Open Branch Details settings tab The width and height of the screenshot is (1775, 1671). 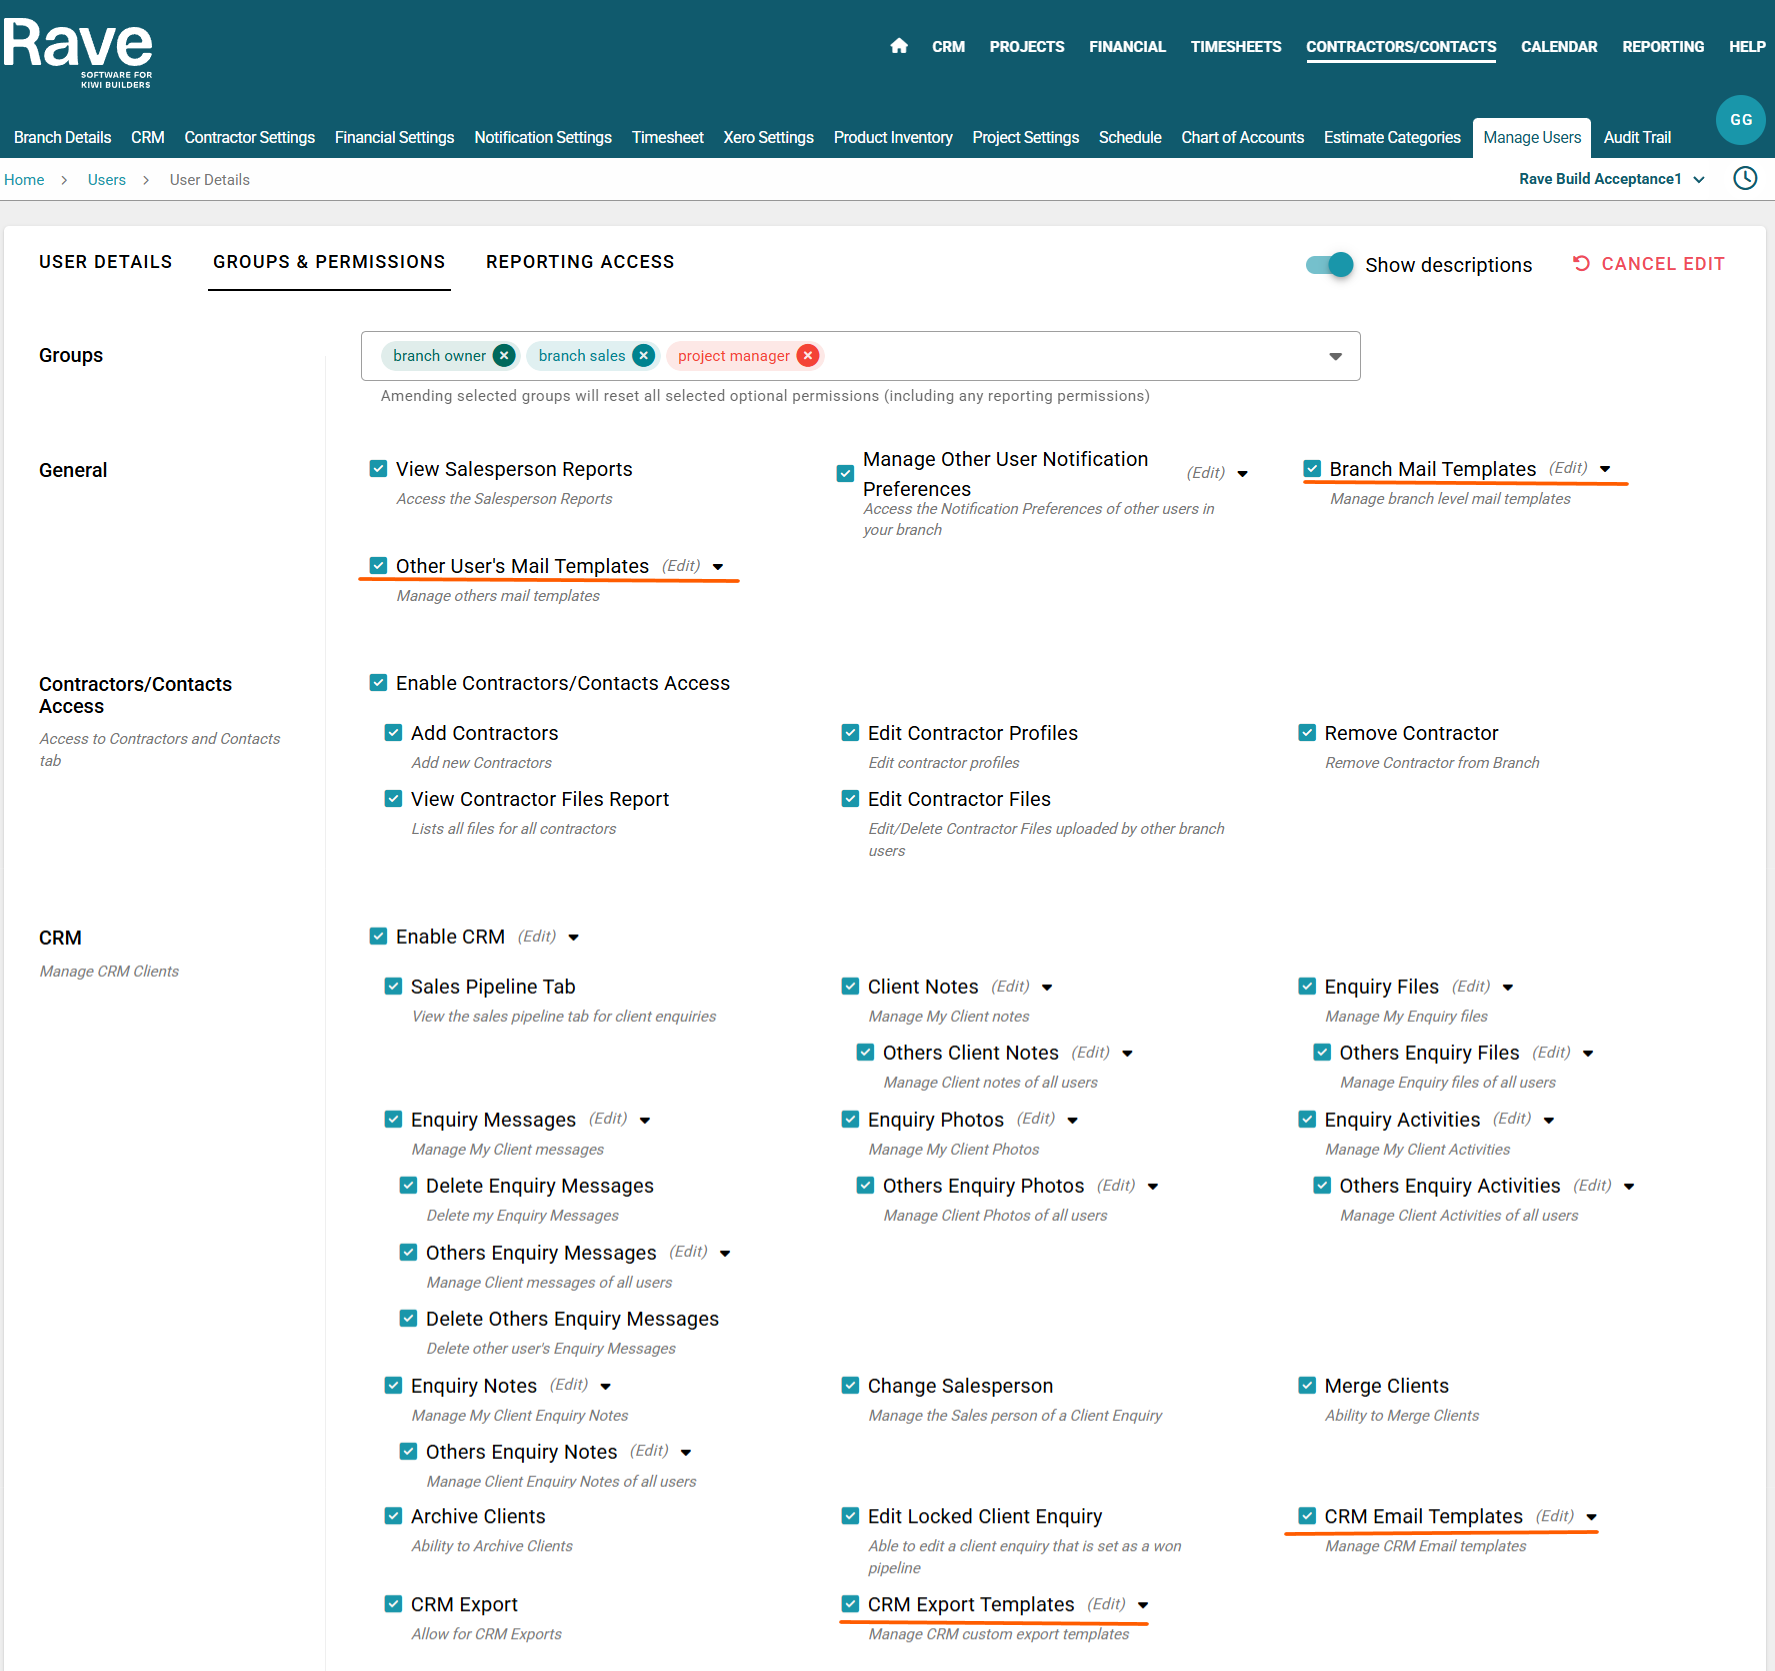click(x=63, y=138)
